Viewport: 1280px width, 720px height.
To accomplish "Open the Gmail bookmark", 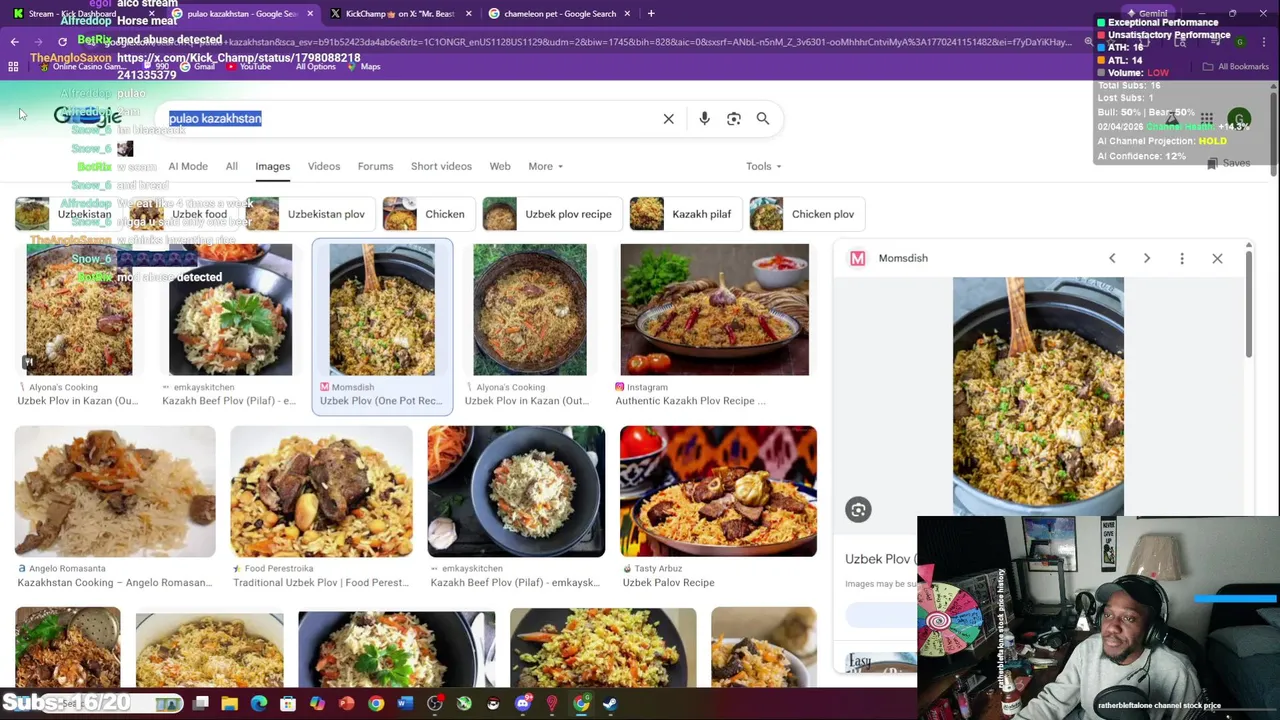I will click(x=198, y=67).
